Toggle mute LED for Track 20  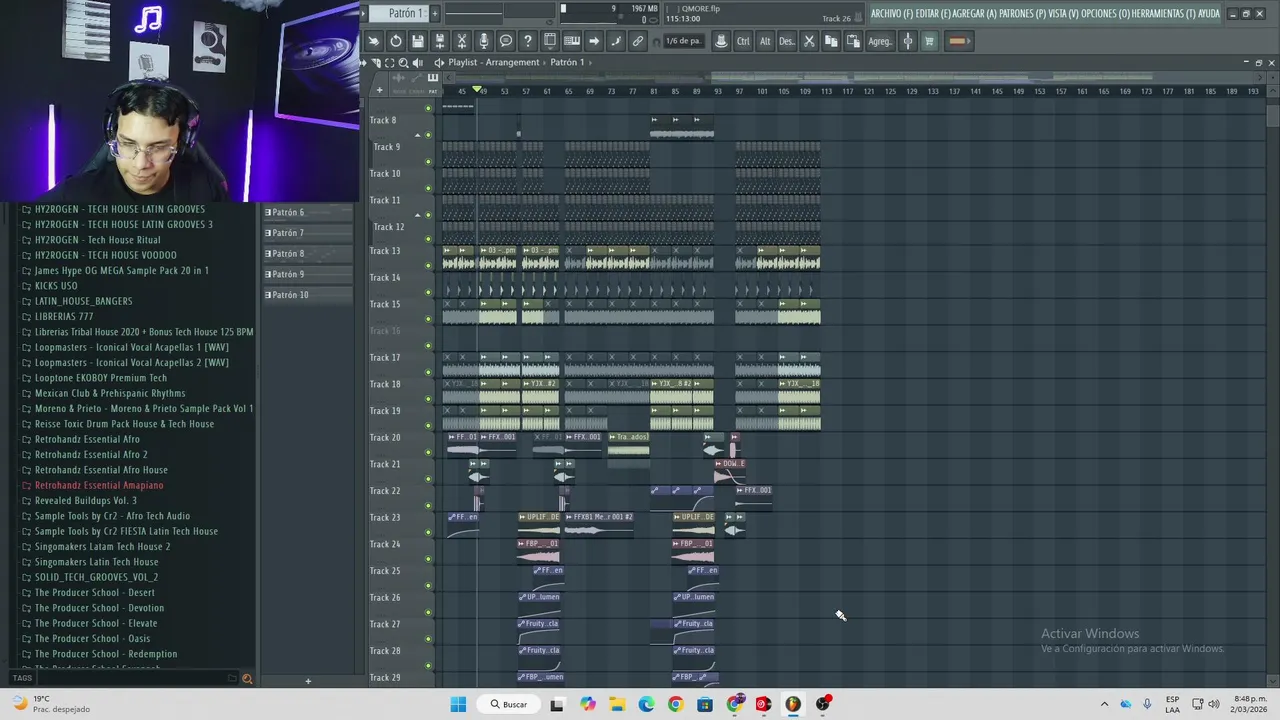[x=429, y=452]
